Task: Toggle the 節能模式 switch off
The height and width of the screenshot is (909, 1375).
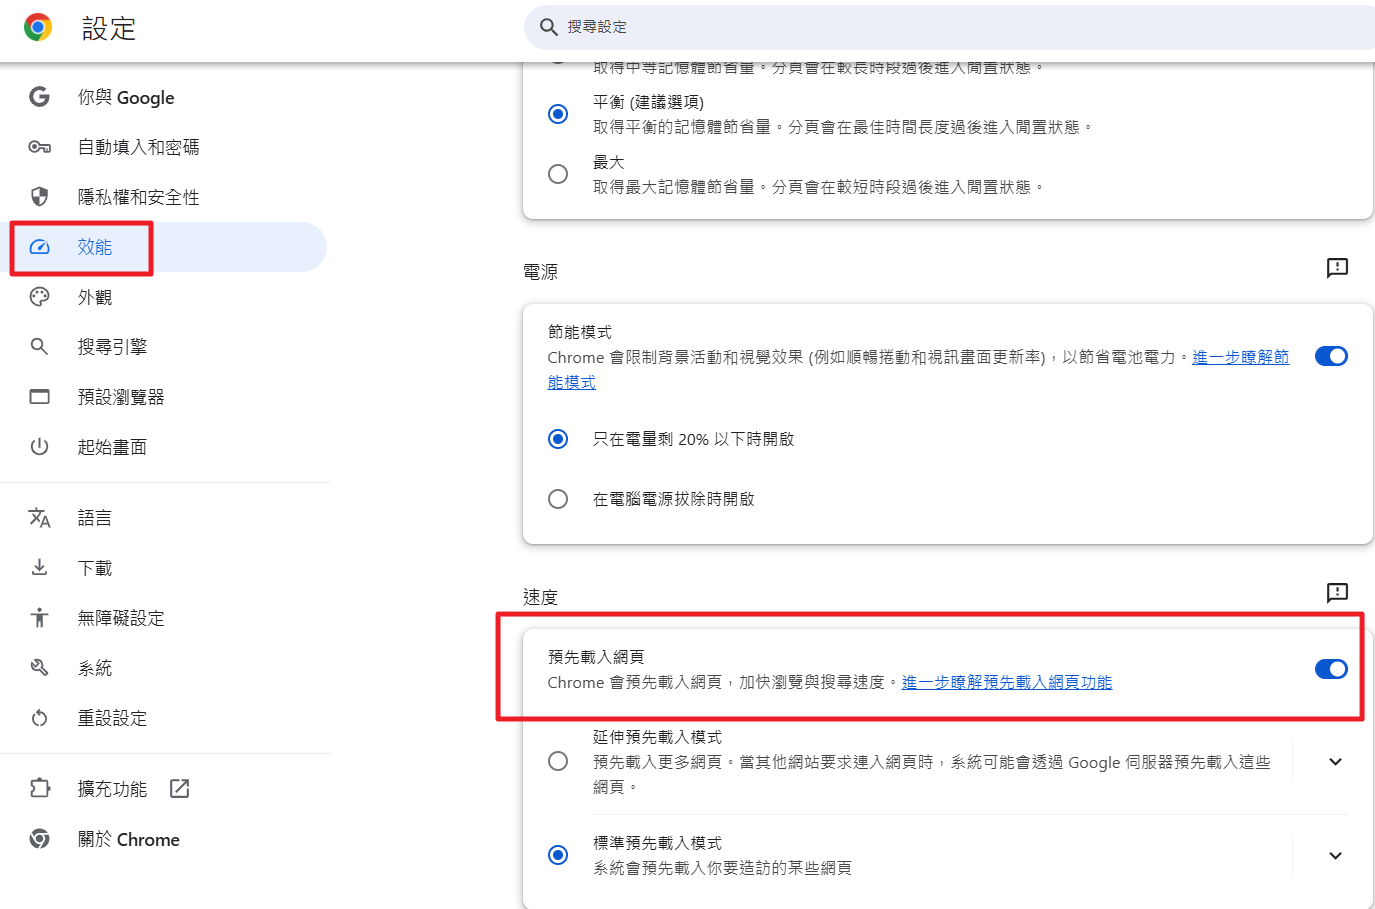Action: pos(1331,356)
